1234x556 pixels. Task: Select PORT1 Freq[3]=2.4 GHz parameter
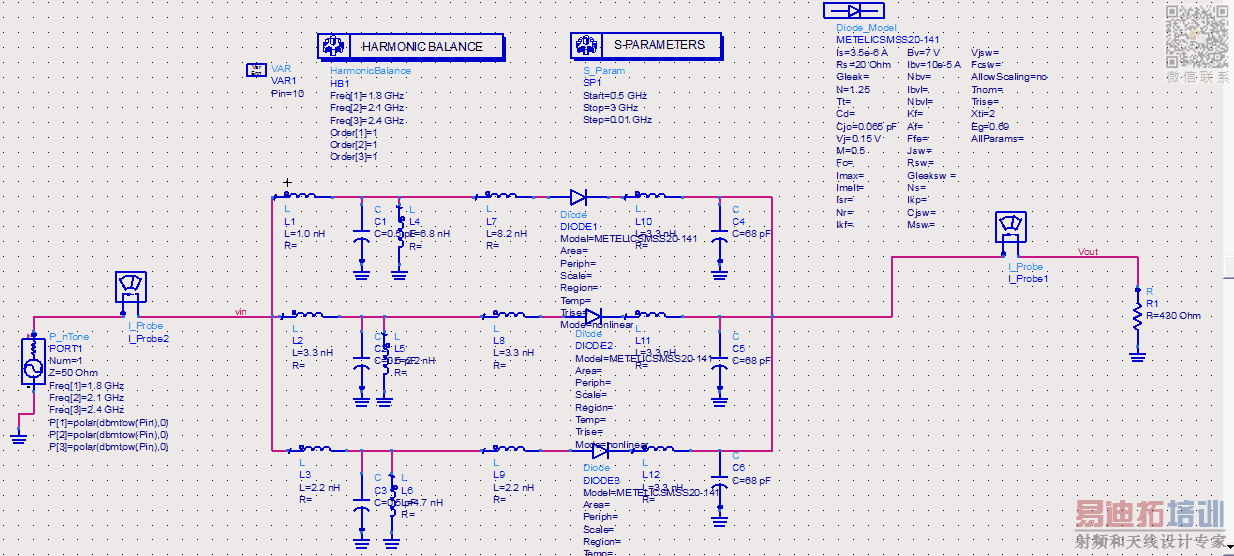(x=86, y=409)
